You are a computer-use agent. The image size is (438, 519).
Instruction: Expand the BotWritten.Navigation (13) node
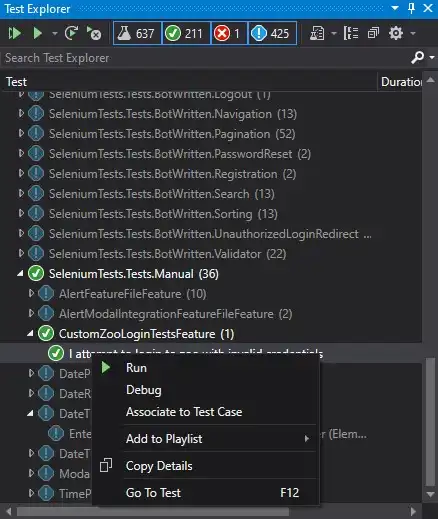tap(21, 113)
